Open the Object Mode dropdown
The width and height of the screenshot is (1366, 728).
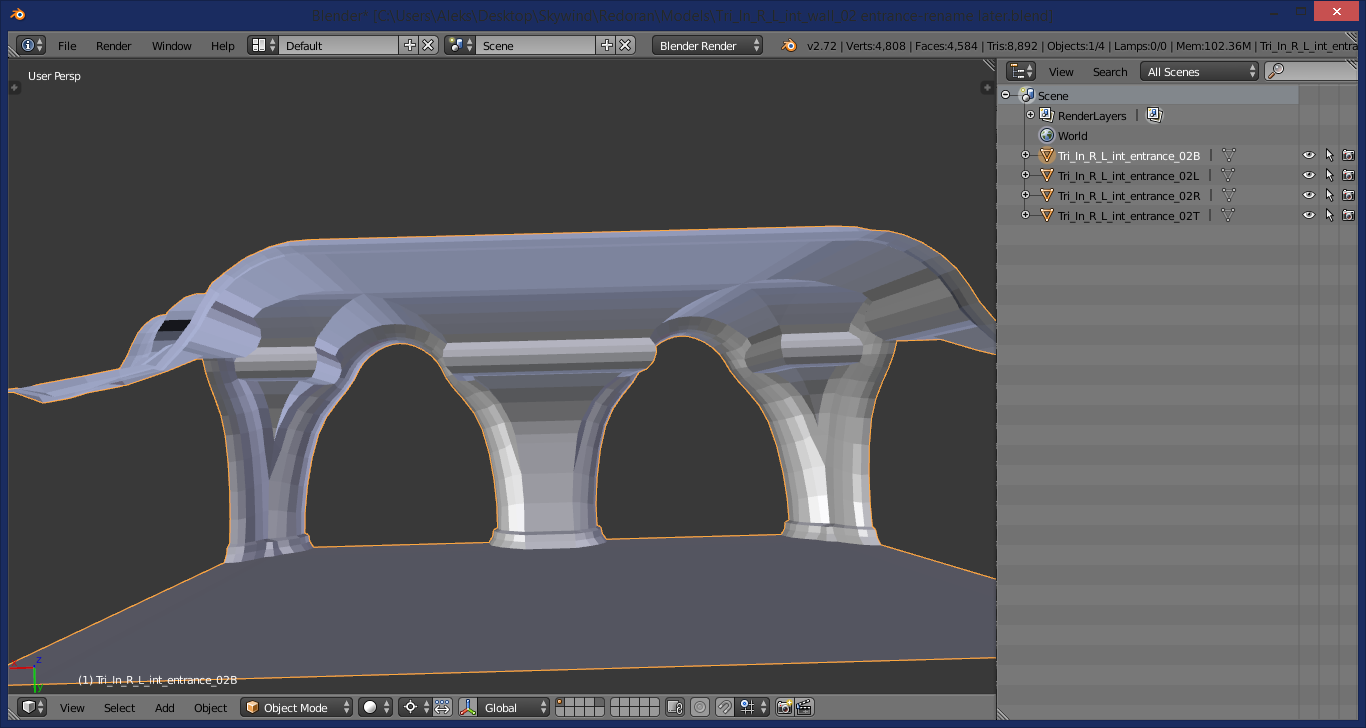[x=297, y=707]
